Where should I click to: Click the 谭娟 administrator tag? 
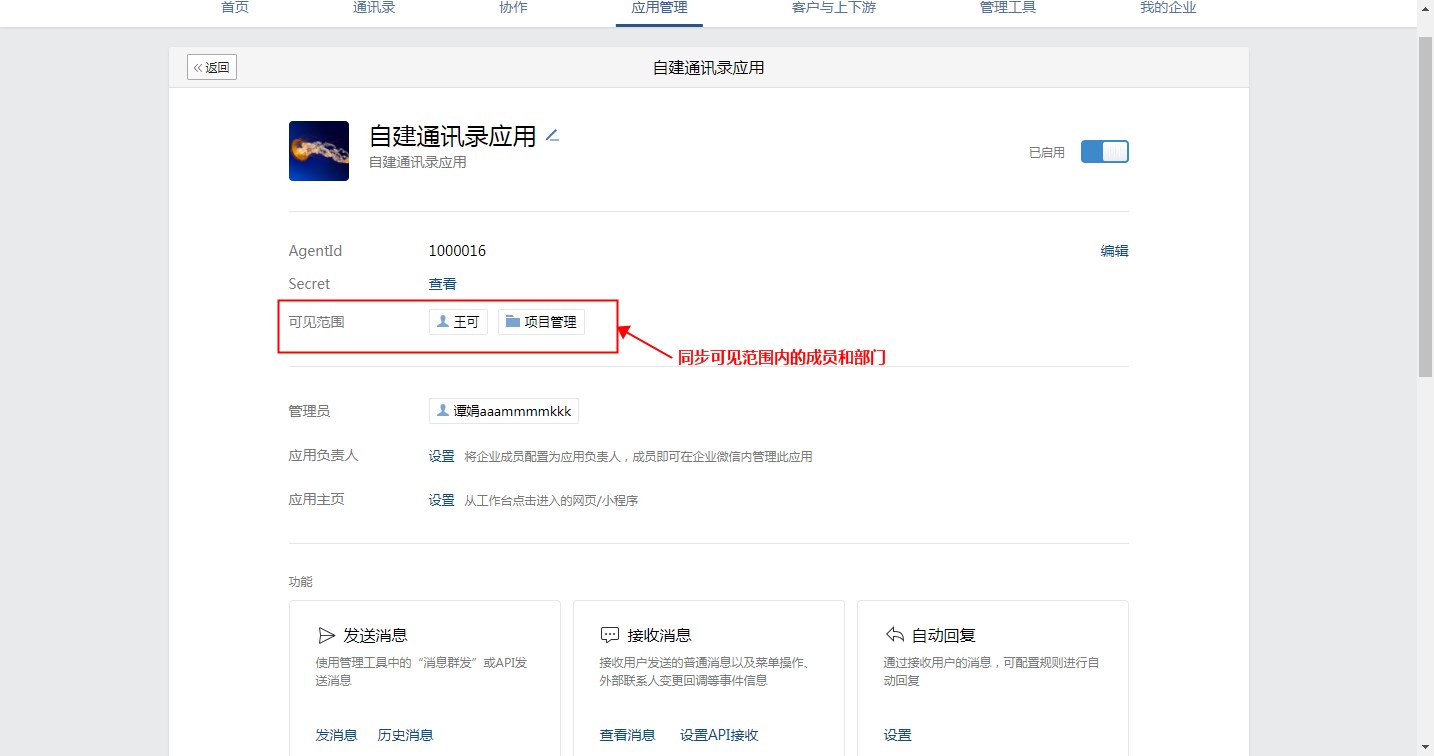coord(504,411)
